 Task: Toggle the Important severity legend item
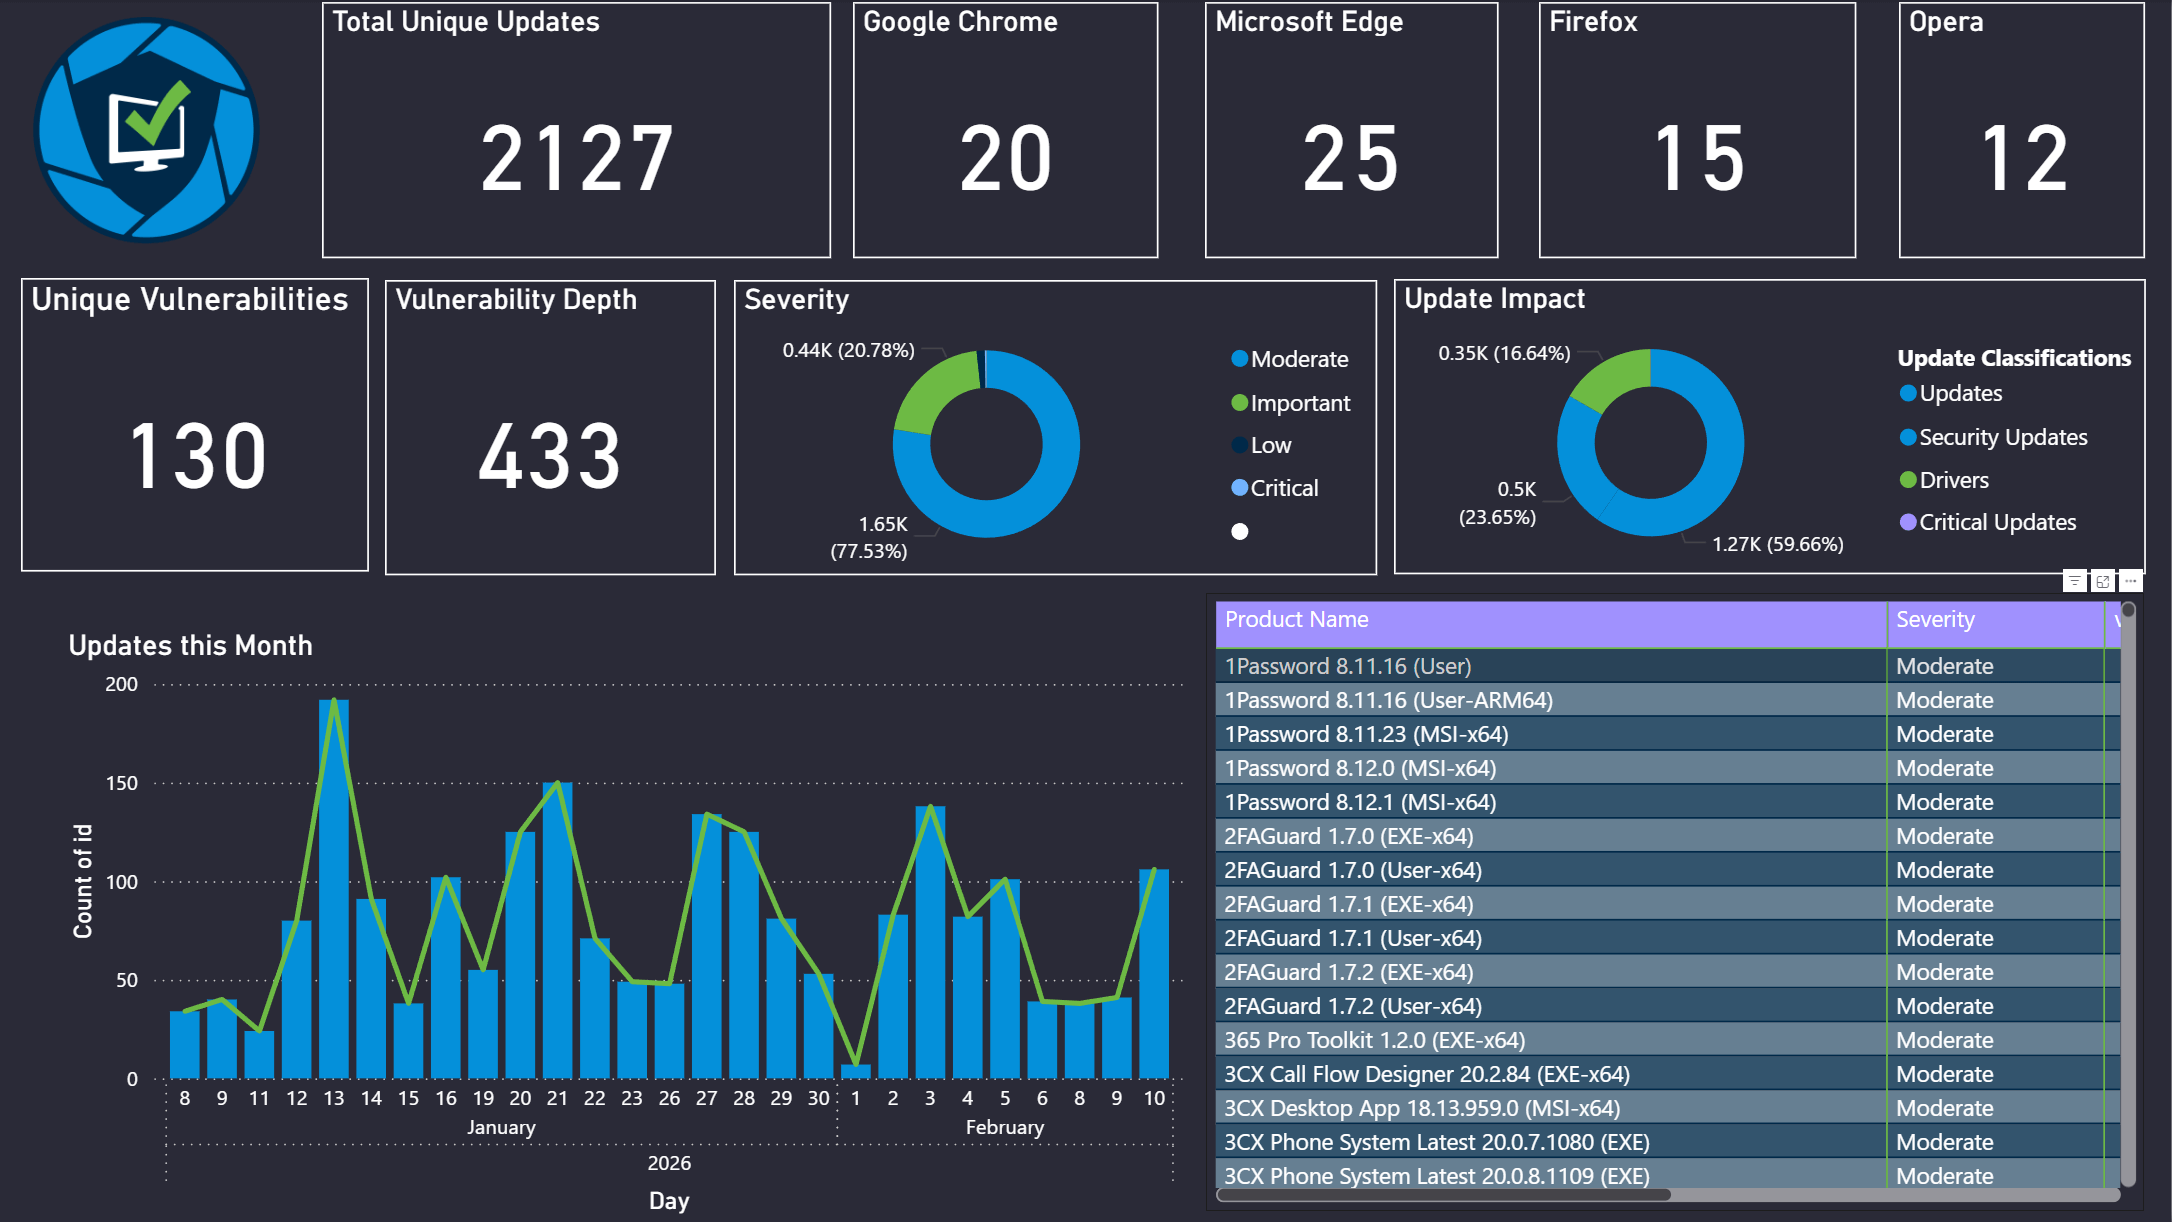(1299, 403)
